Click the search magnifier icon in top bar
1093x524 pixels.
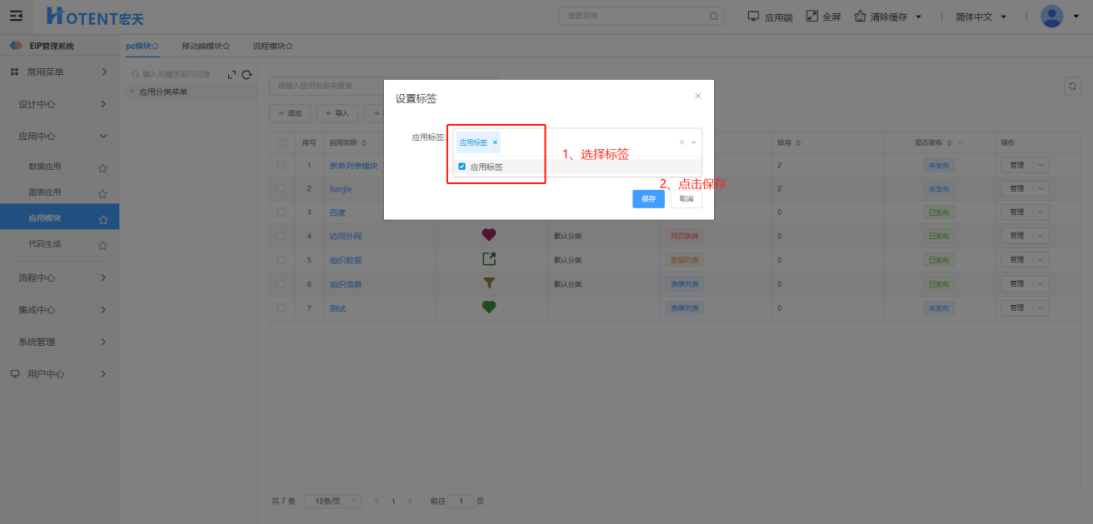[x=713, y=16]
